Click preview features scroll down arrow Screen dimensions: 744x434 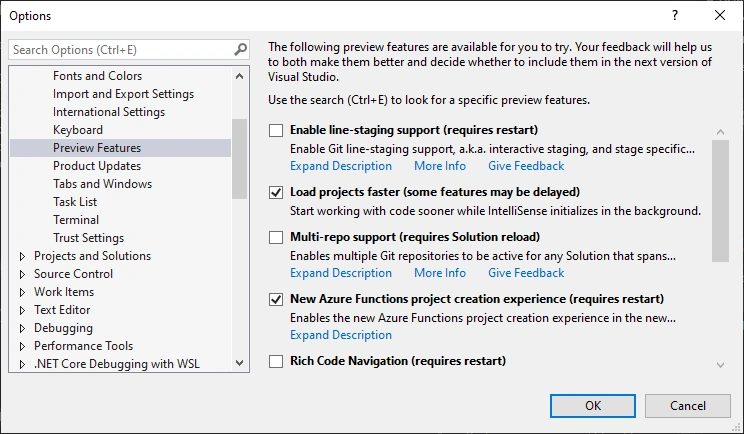tap(720, 365)
